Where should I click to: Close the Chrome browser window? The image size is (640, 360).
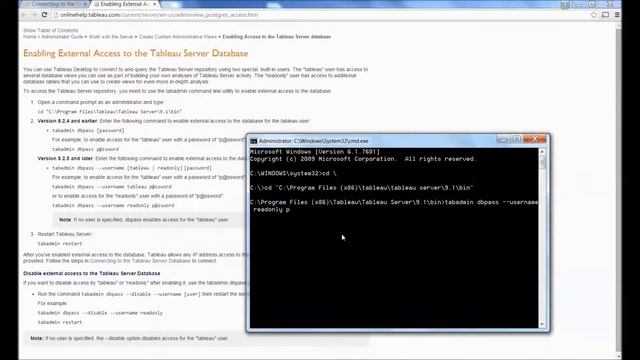point(610,4)
